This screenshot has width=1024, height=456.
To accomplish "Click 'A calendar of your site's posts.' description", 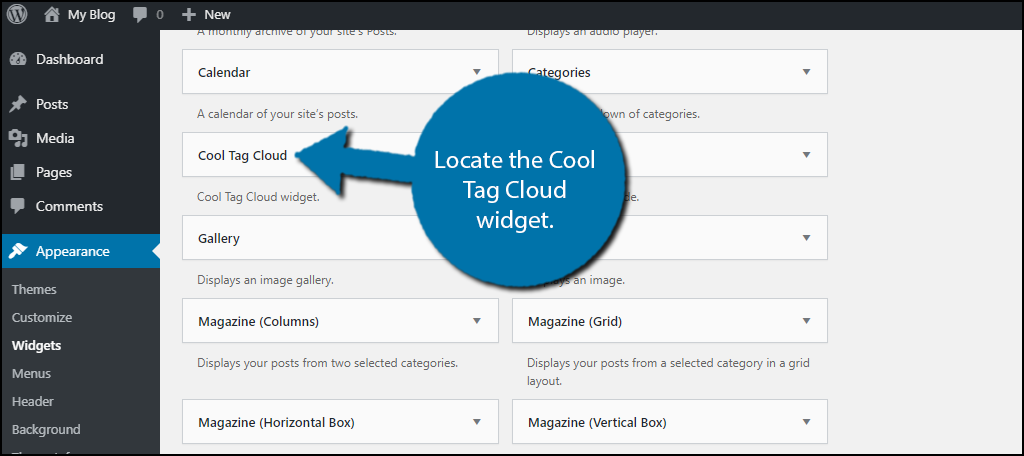I will pyautogui.click(x=278, y=114).
